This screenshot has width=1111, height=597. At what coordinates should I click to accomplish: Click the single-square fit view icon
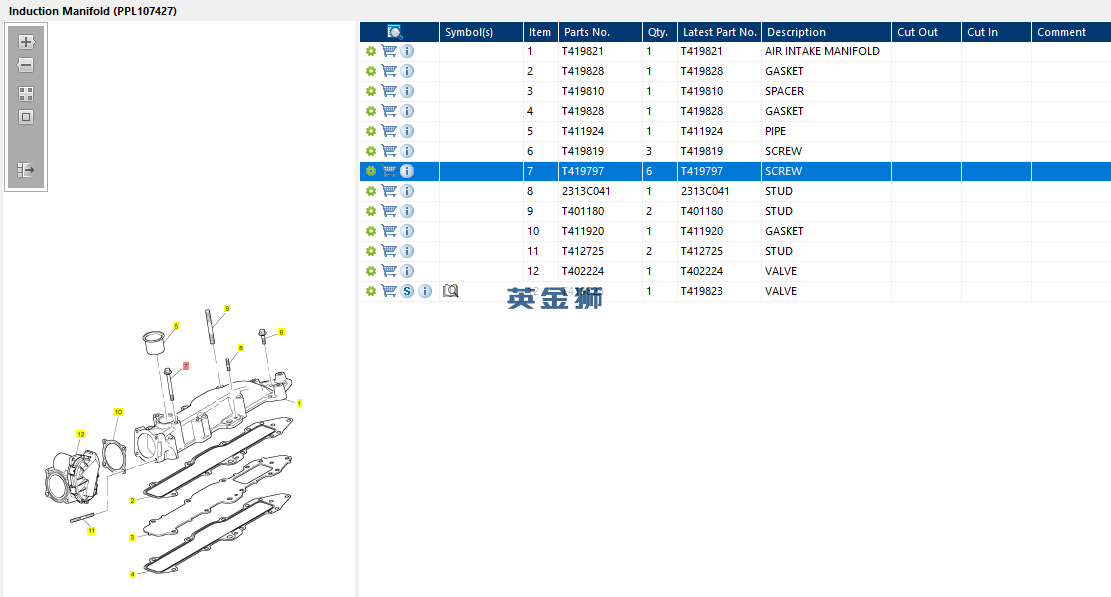coord(26,117)
